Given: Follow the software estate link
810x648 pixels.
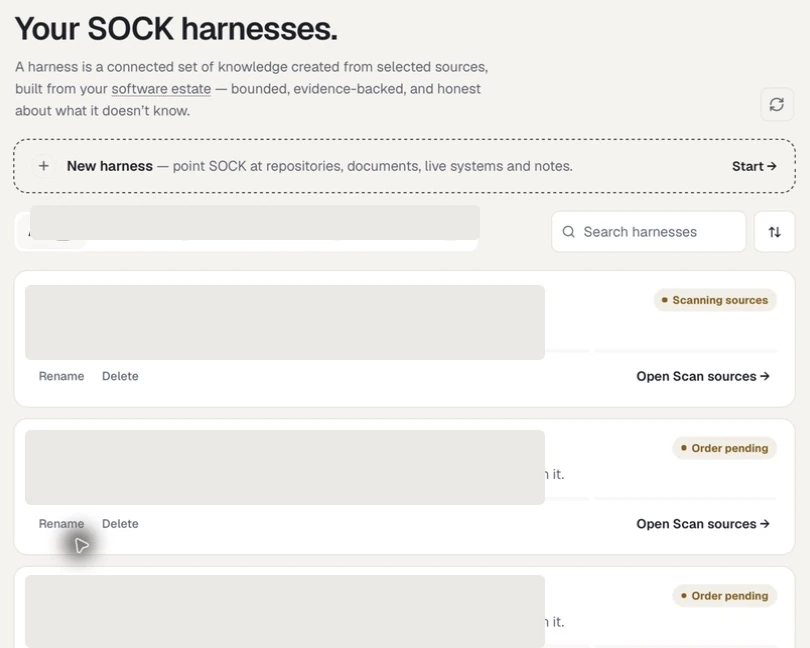Looking at the screenshot, I should [x=161, y=89].
